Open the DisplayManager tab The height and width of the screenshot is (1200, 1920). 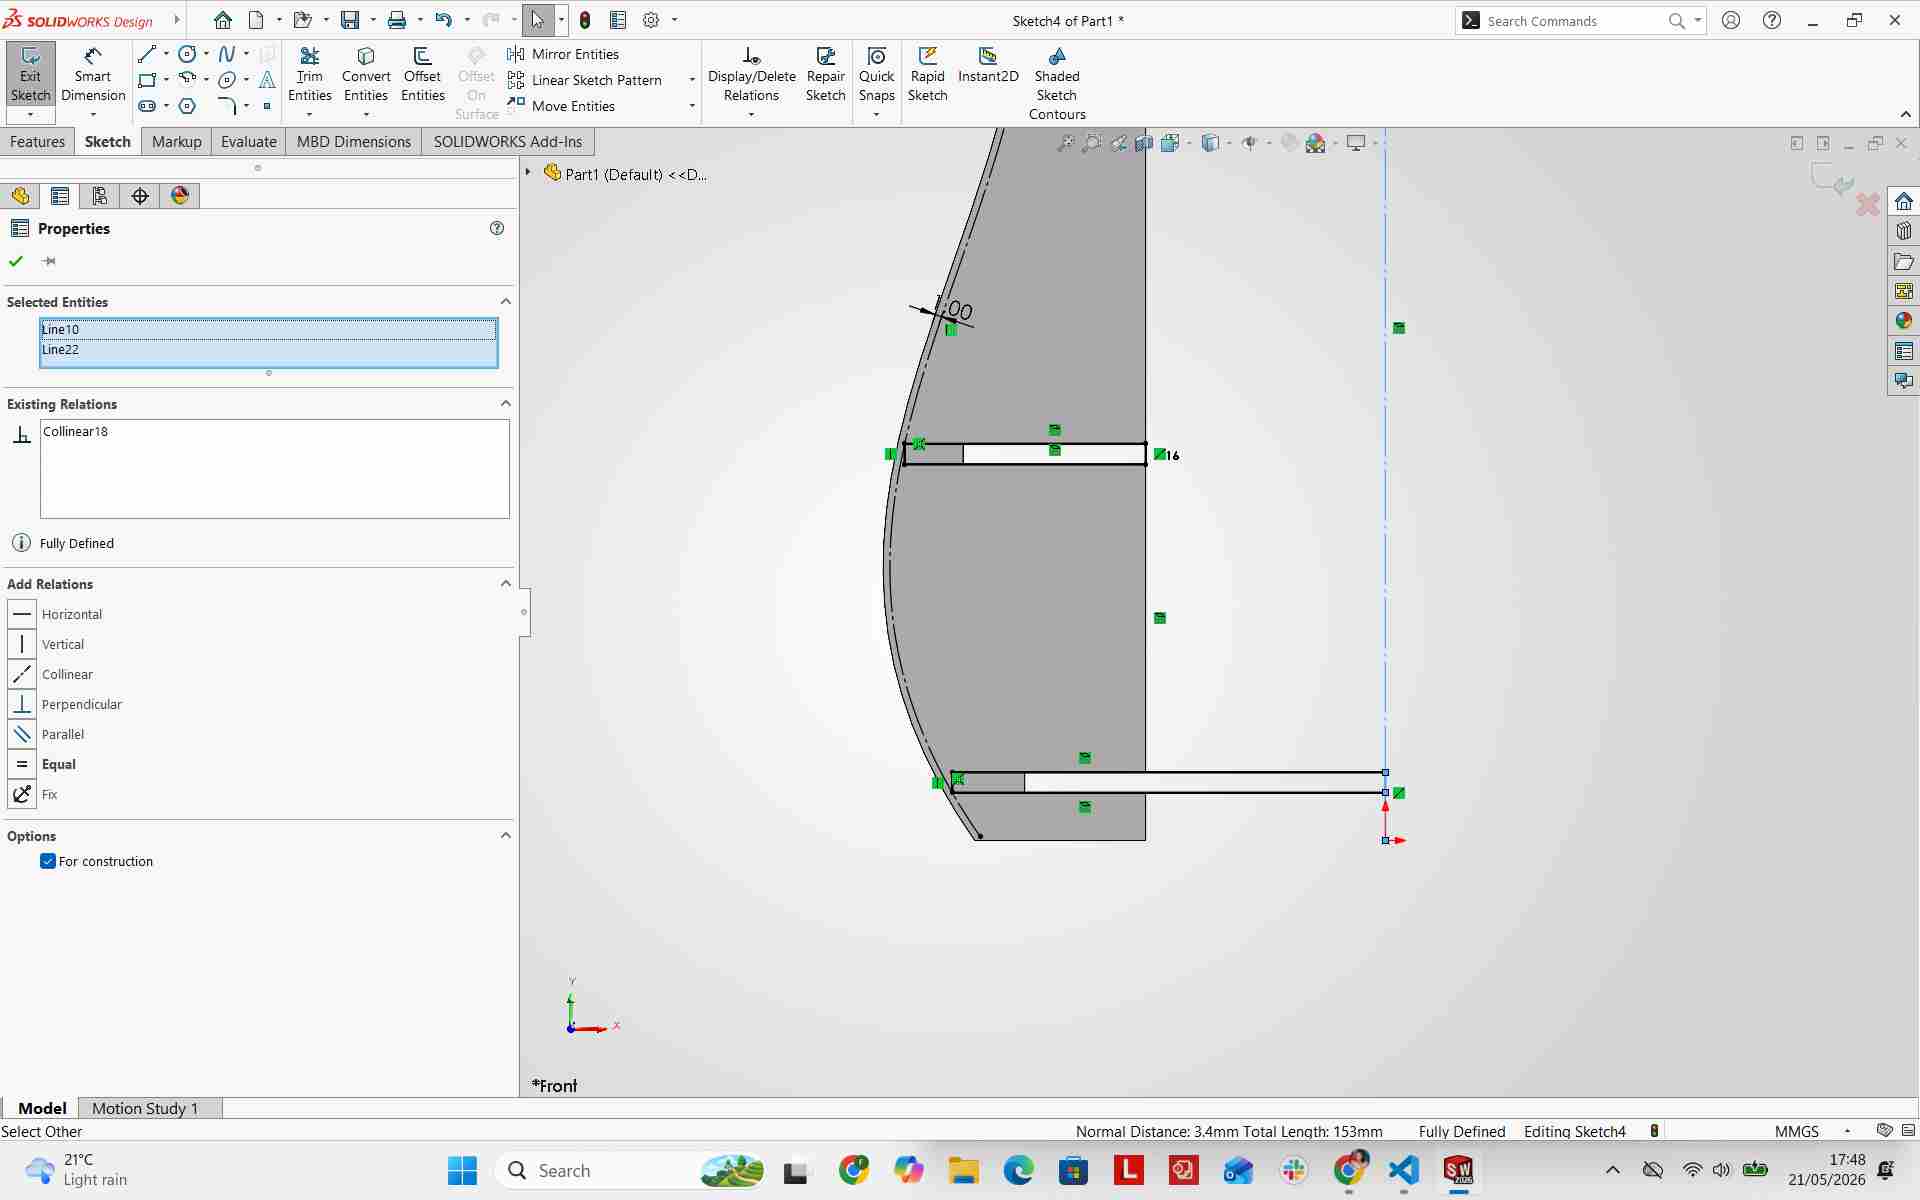180,196
